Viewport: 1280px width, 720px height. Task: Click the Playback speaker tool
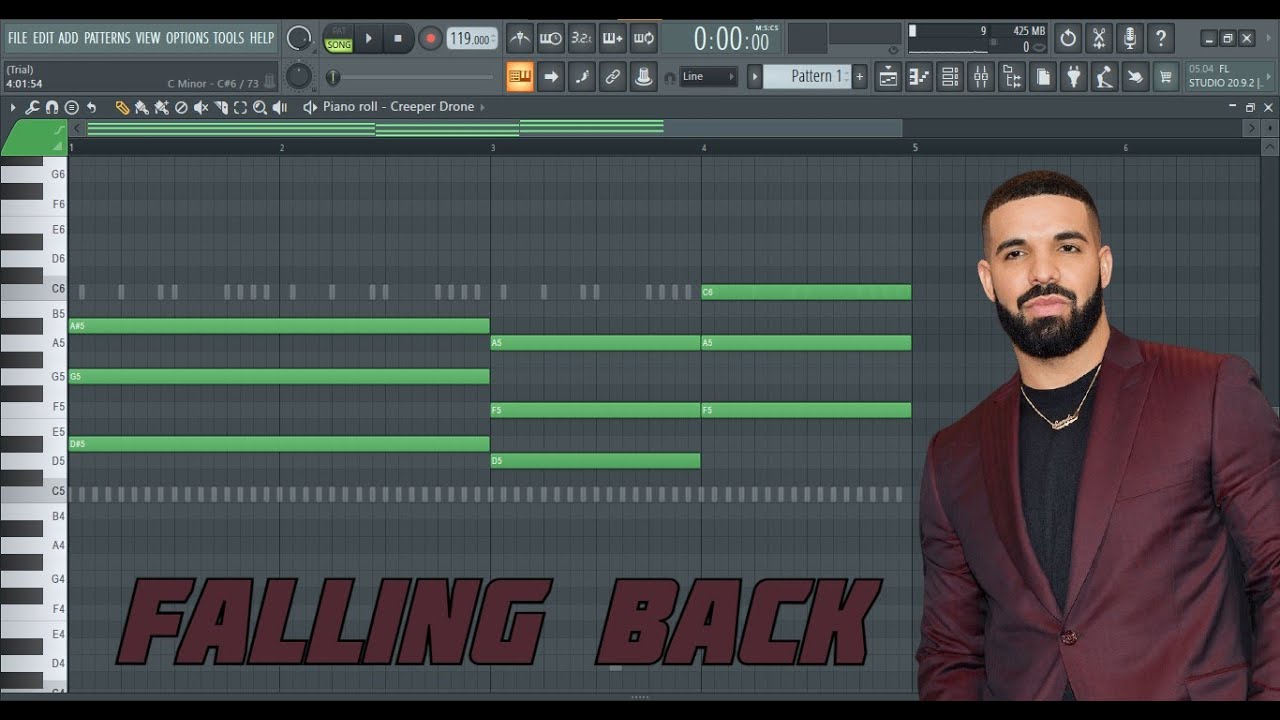(280, 107)
